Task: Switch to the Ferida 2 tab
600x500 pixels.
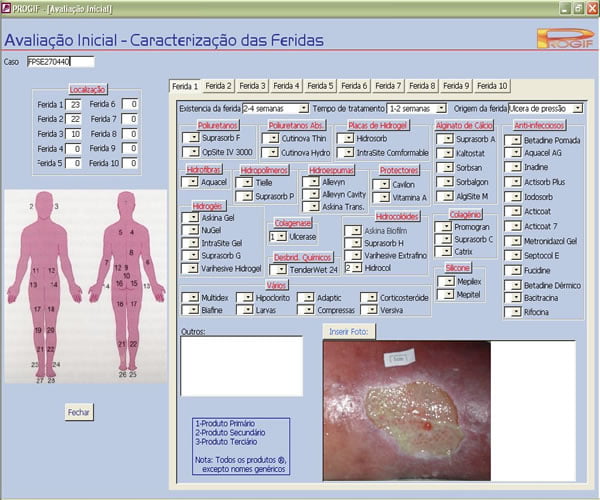Action: pos(218,86)
